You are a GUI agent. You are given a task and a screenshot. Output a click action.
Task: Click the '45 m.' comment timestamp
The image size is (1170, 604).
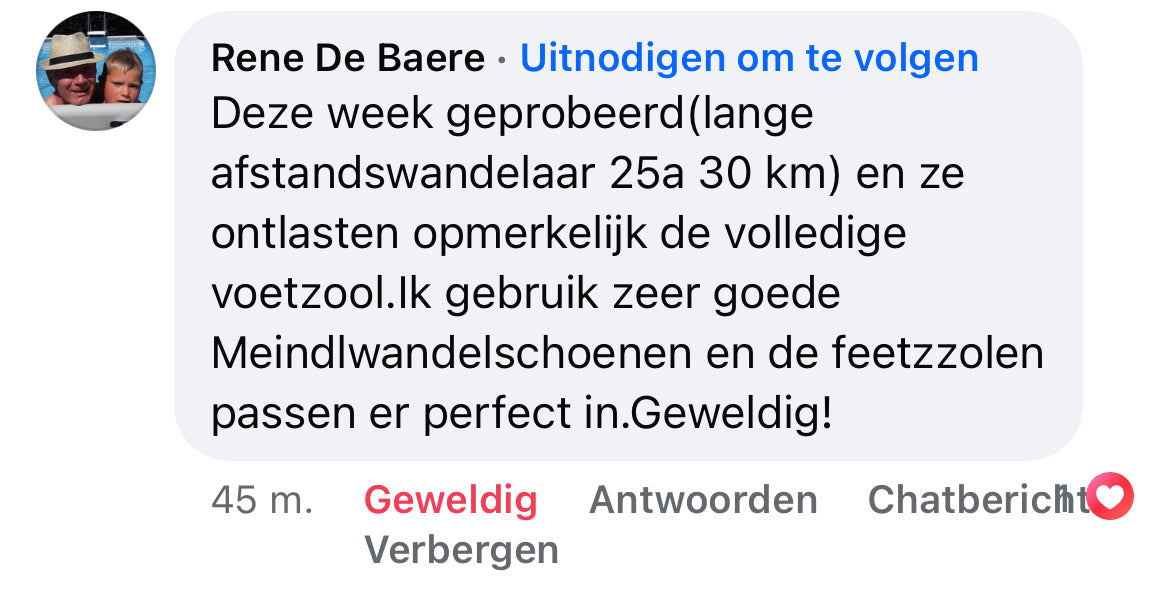point(262,499)
